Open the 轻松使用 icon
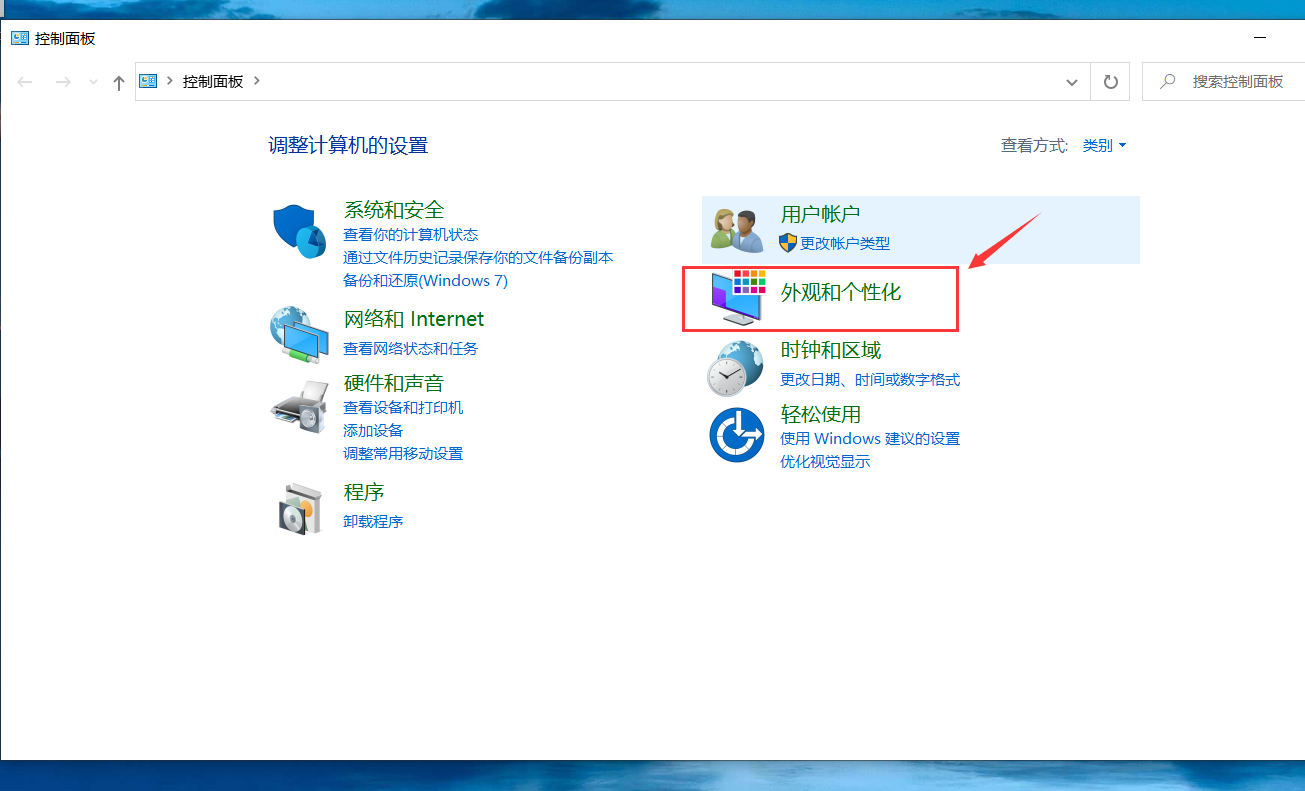The image size is (1305, 791). 737,434
